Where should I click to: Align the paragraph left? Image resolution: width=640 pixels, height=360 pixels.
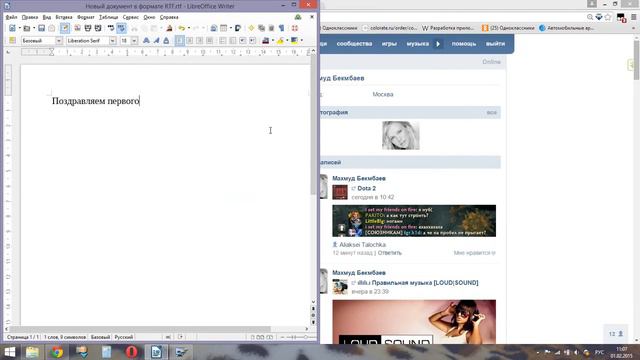(180, 40)
